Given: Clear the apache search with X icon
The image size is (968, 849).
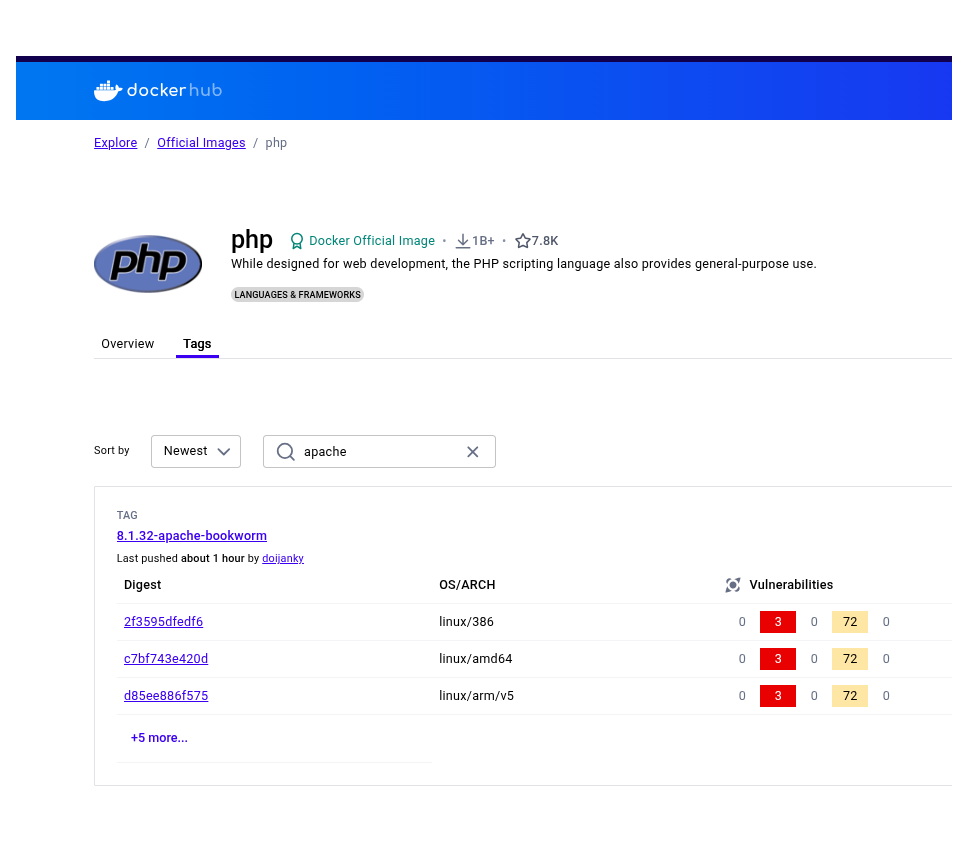Looking at the screenshot, I should pyautogui.click(x=472, y=452).
